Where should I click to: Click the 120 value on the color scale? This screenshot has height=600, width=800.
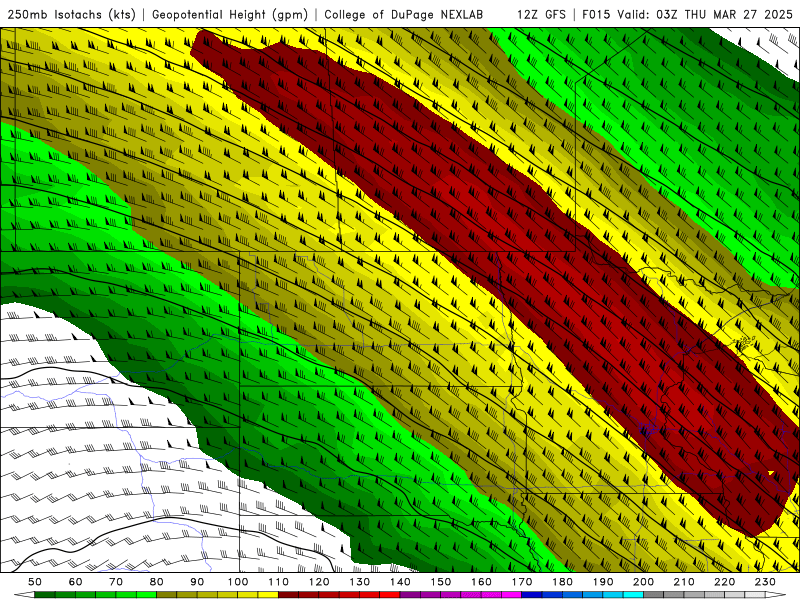319,582
